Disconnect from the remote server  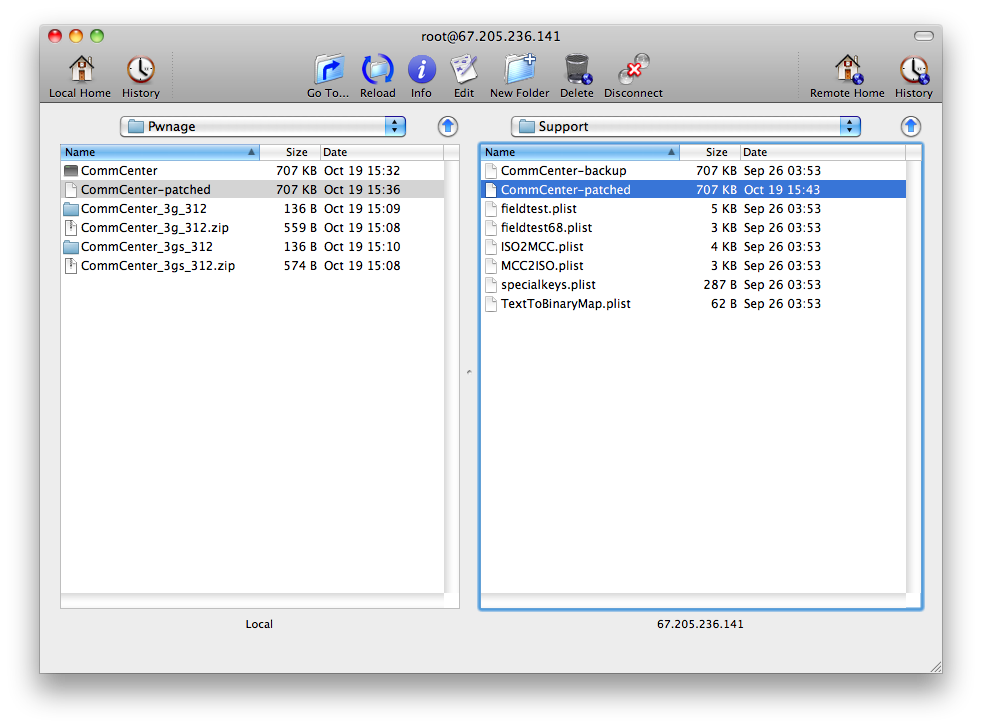click(633, 70)
